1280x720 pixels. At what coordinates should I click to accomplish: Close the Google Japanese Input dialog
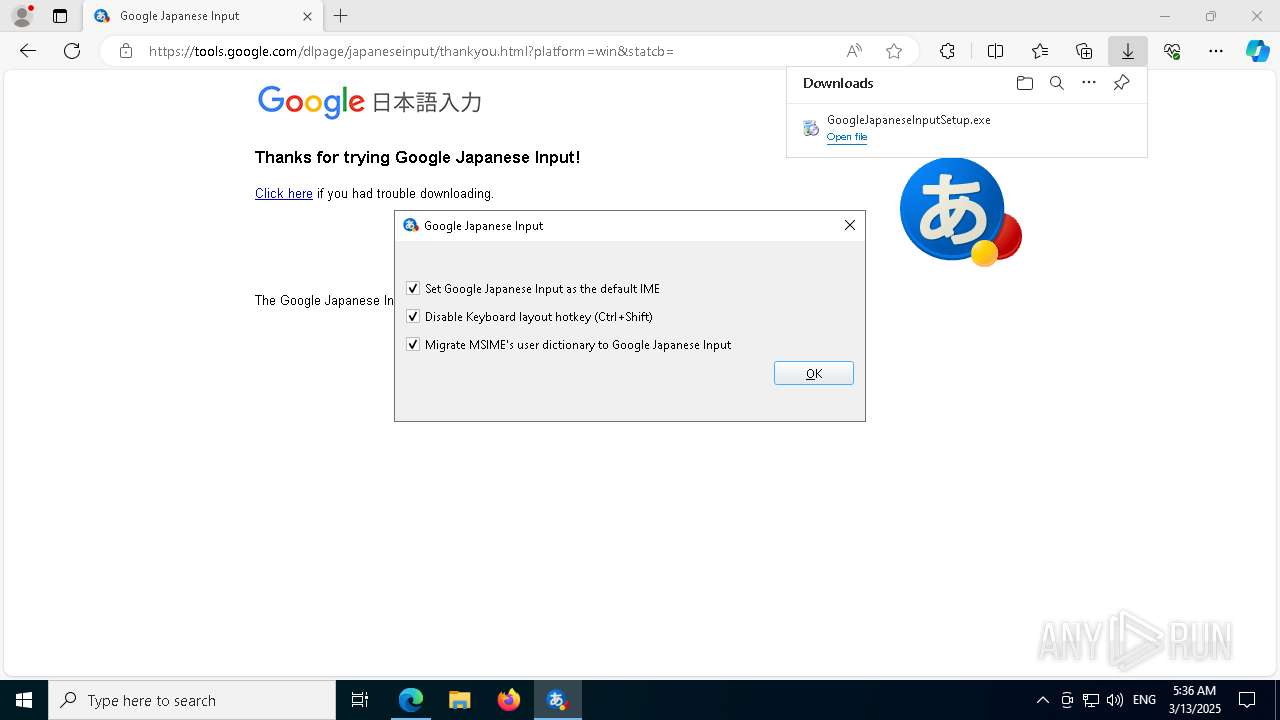pos(850,225)
